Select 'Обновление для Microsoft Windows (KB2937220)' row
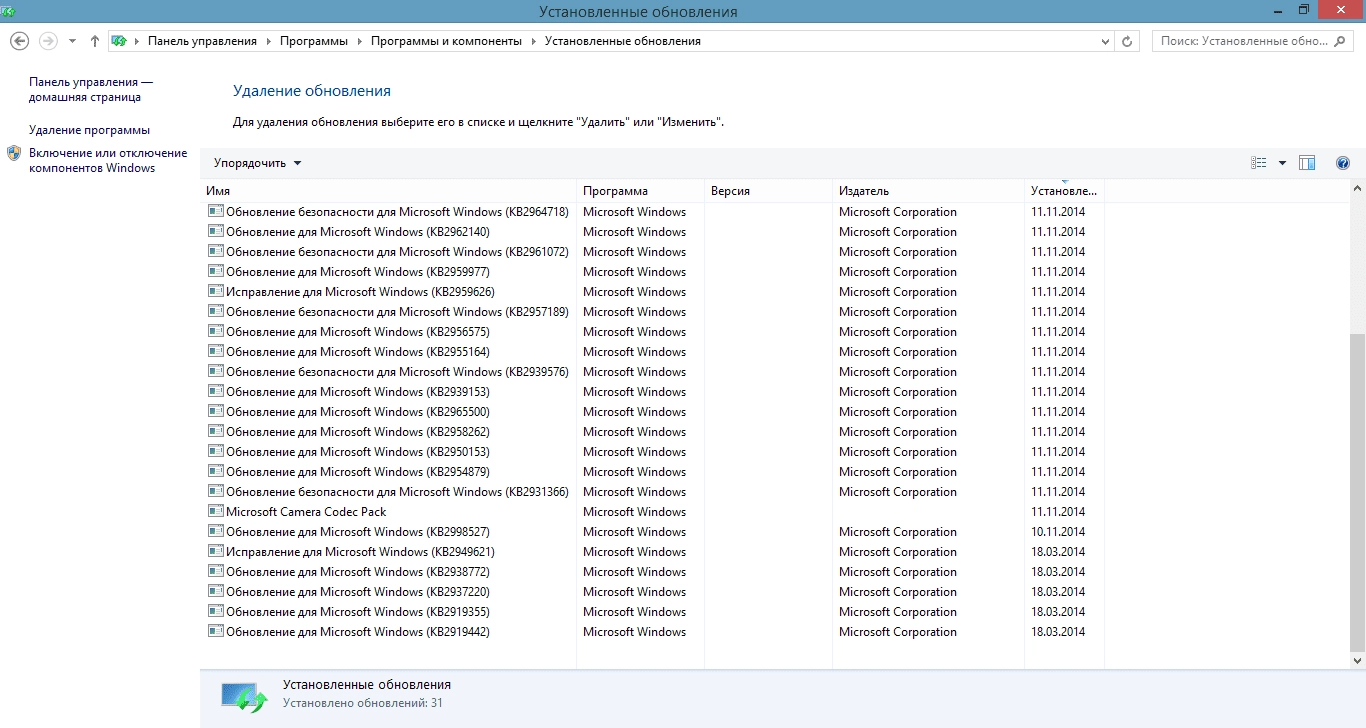 [x=653, y=592]
